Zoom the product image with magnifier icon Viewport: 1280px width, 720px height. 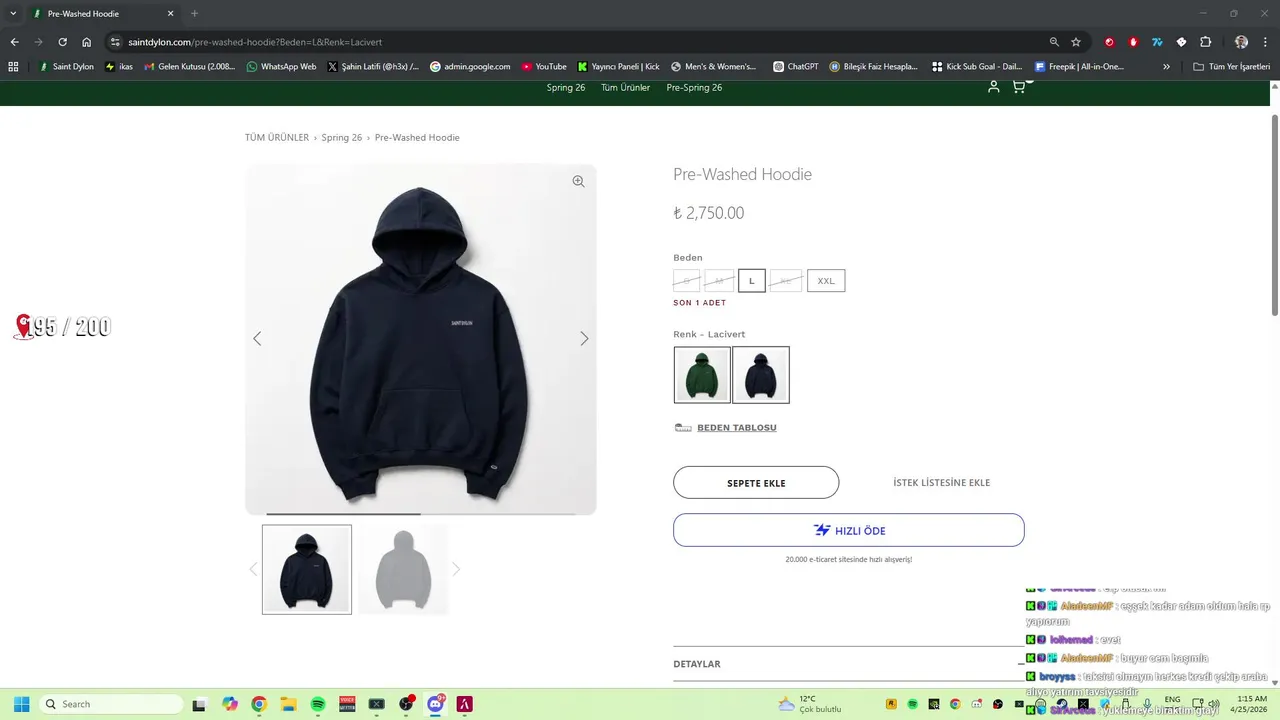[578, 181]
